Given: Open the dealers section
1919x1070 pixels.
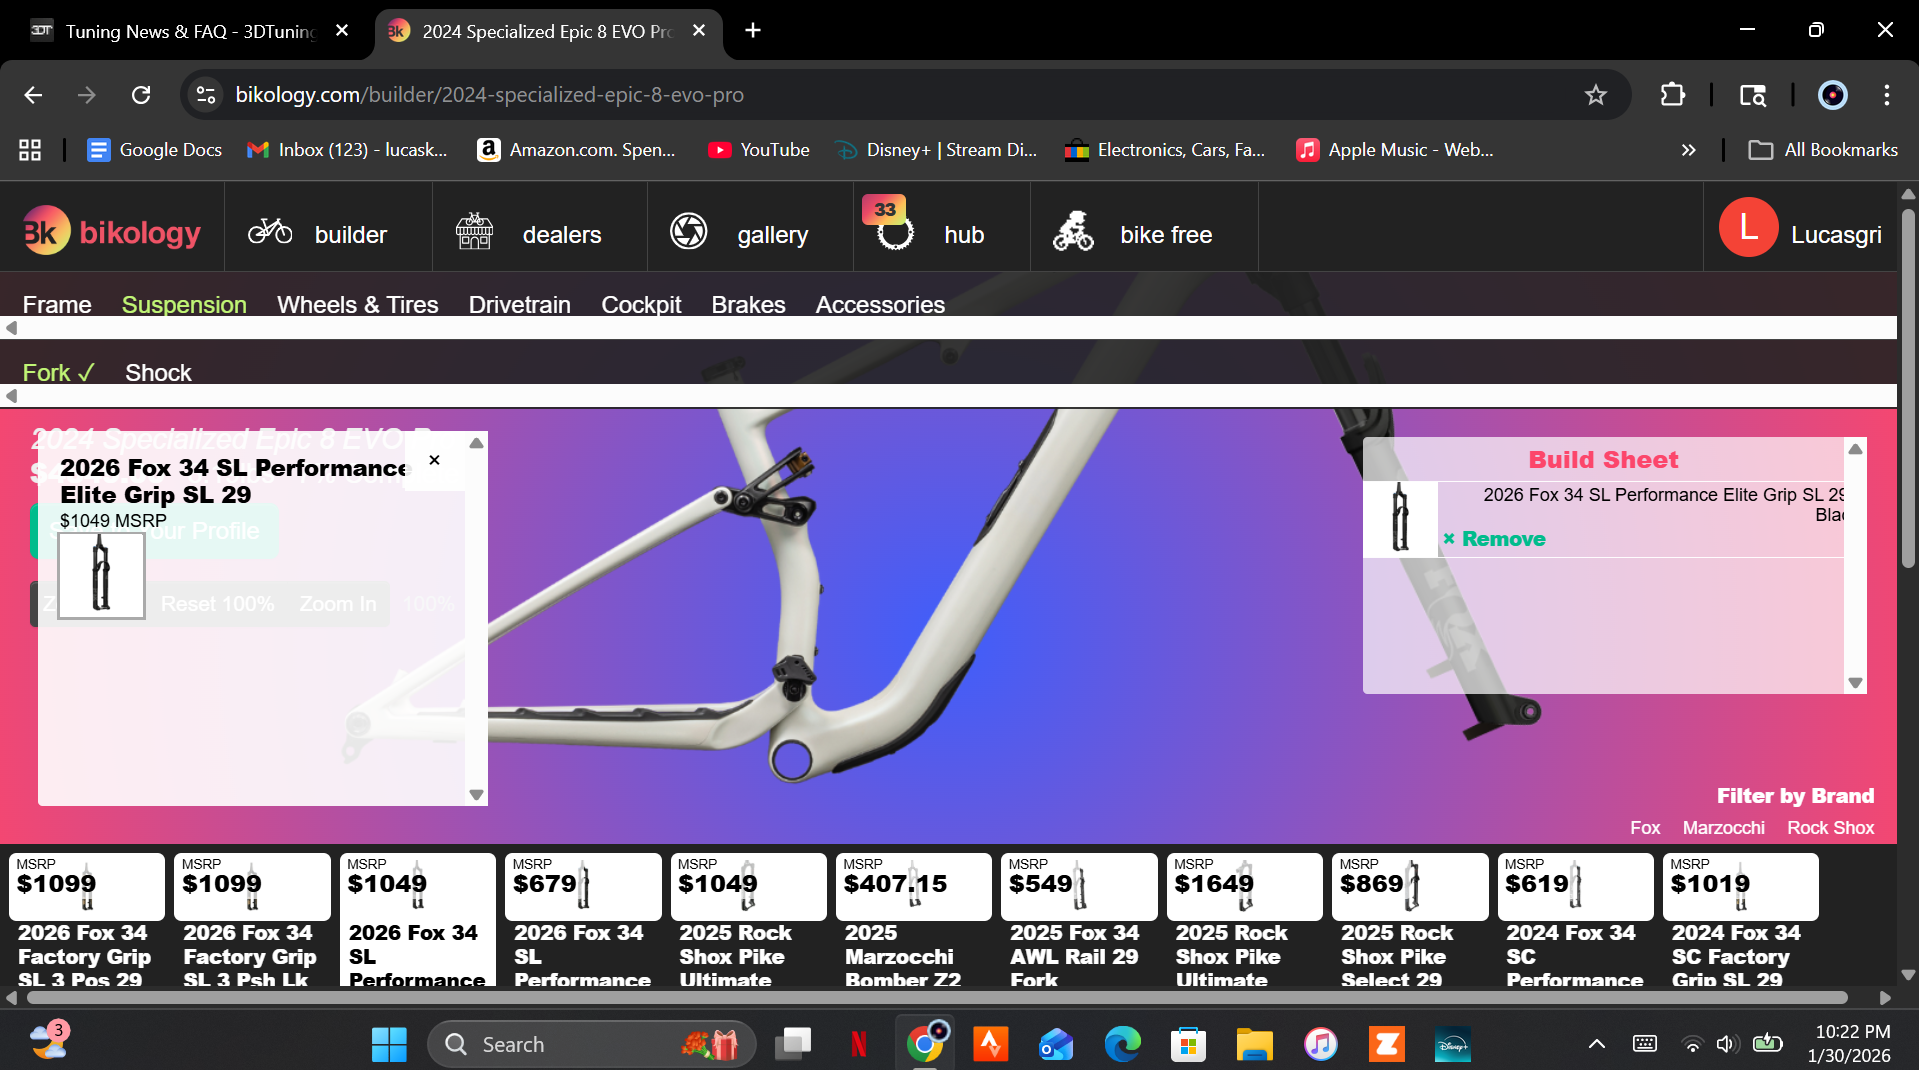Looking at the screenshot, I should [x=538, y=234].
